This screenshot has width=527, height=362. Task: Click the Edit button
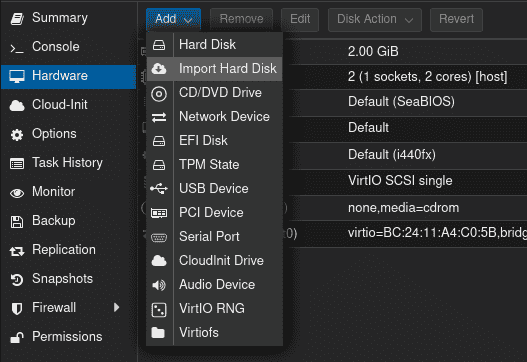(300, 19)
